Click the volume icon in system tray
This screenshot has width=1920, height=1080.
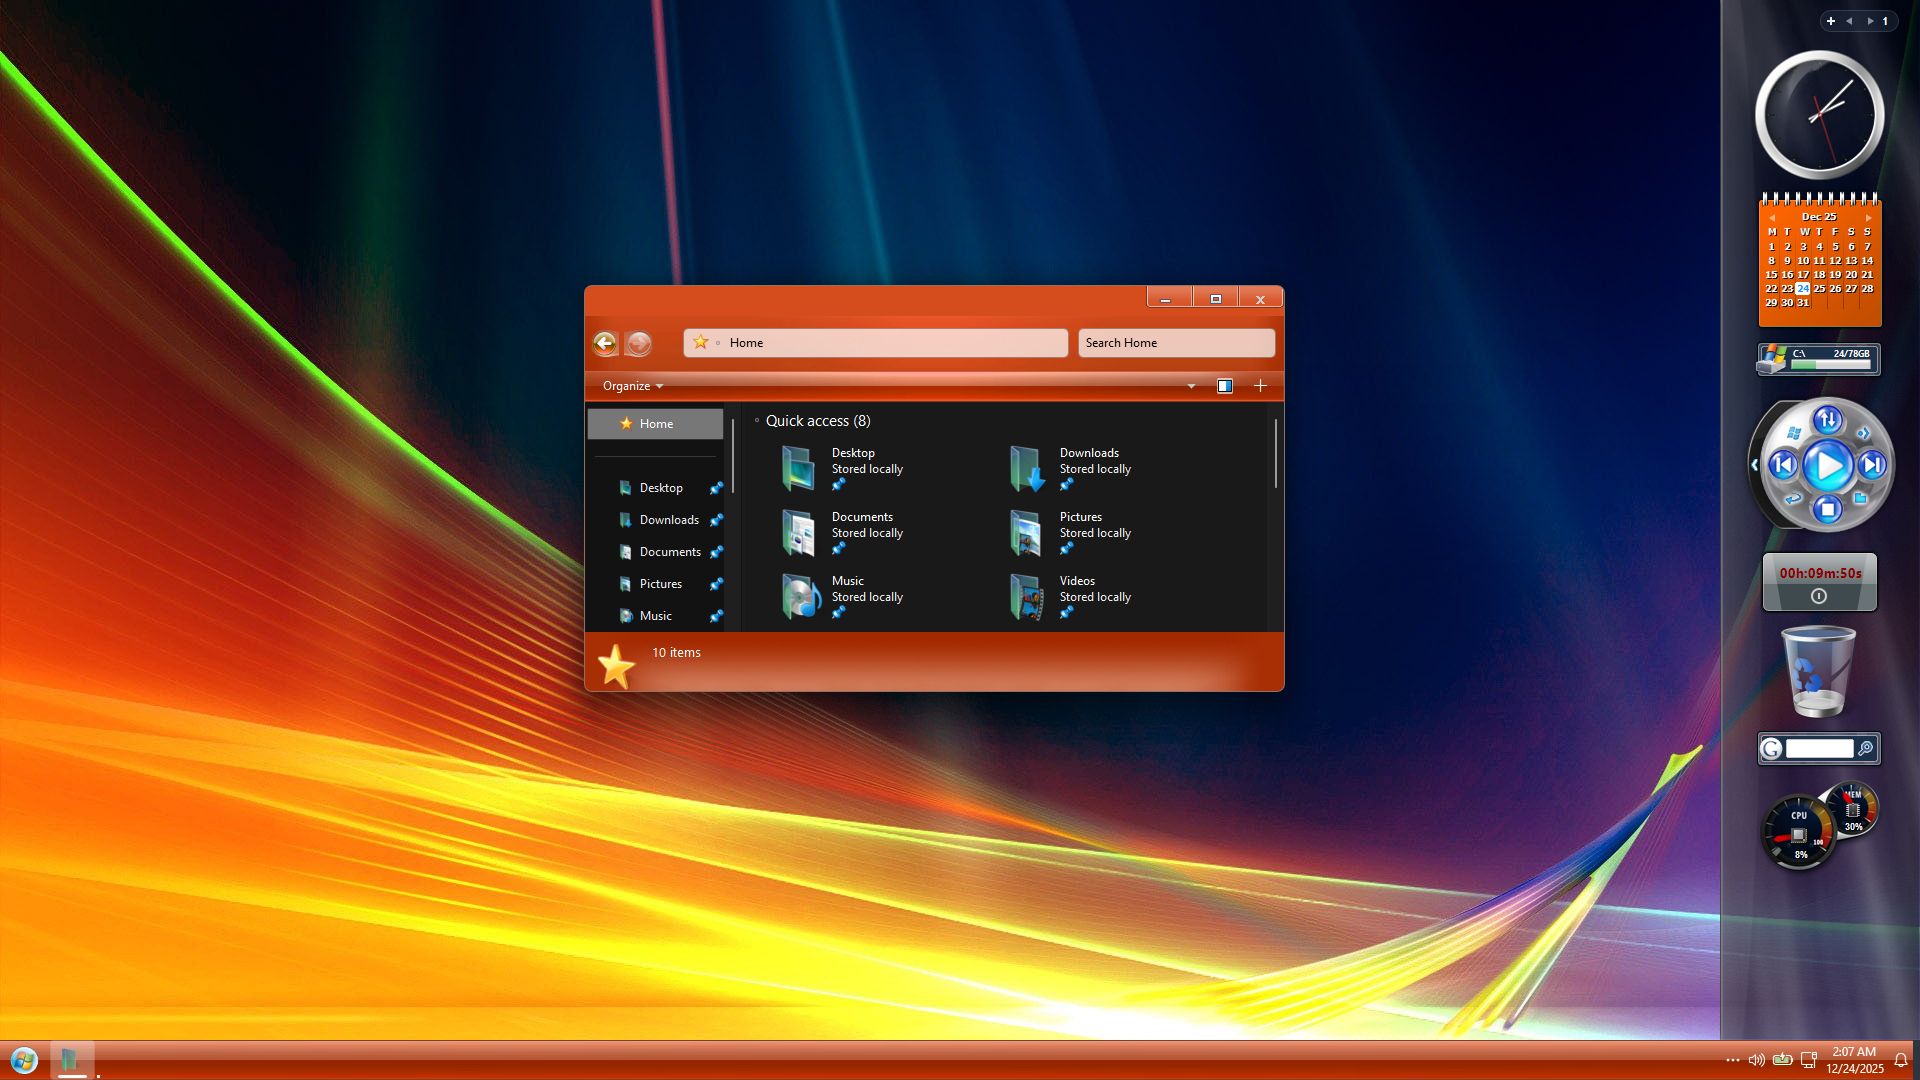click(x=1756, y=1060)
